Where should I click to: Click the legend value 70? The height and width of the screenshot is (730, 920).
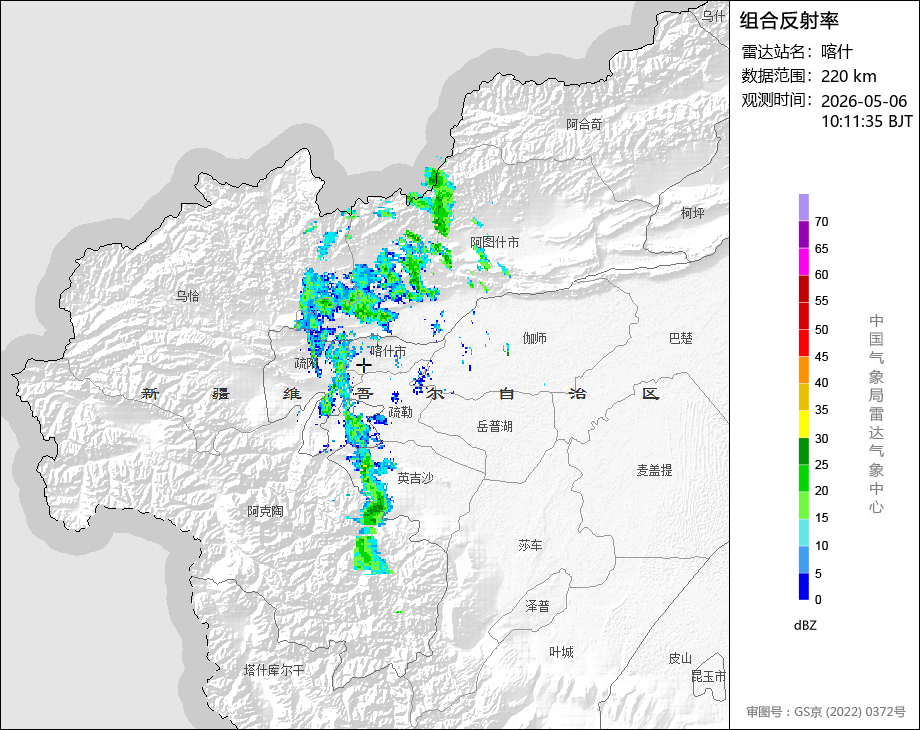coord(821,222)
